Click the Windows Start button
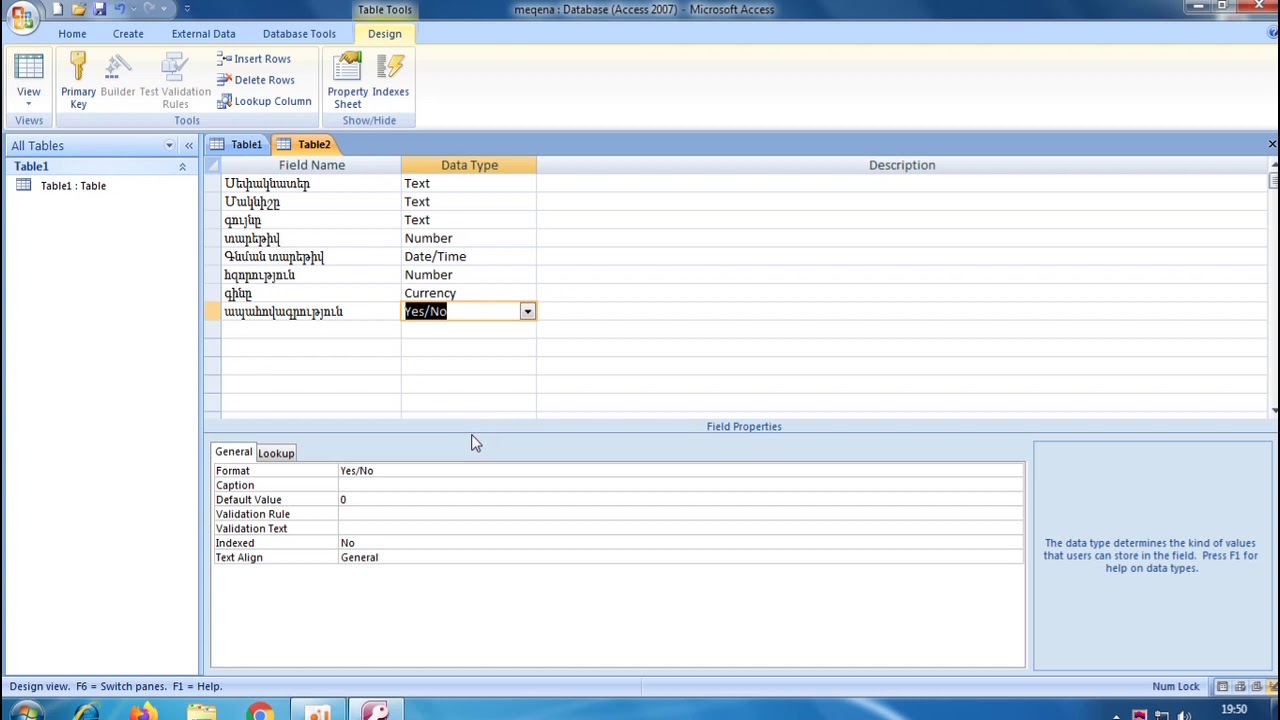 [25, 712]
